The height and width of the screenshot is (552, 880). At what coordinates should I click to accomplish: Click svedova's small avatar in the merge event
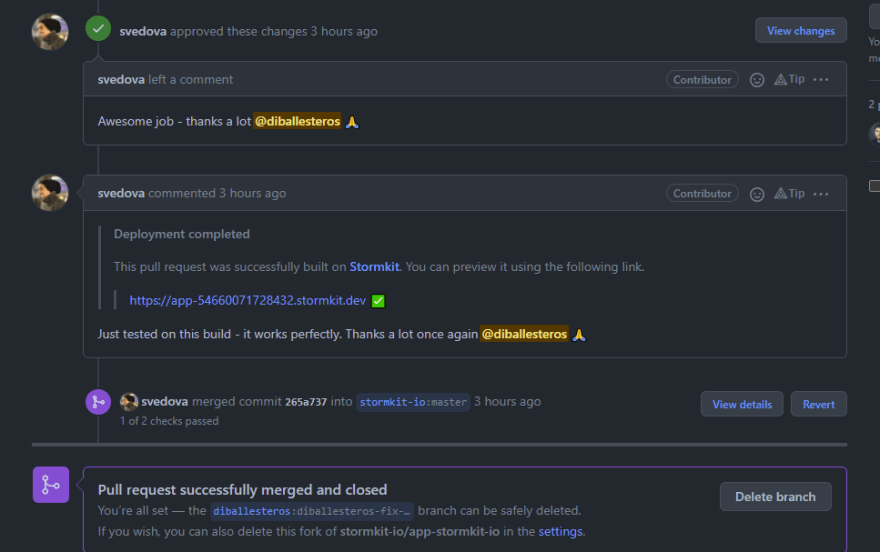coord(129,402)
